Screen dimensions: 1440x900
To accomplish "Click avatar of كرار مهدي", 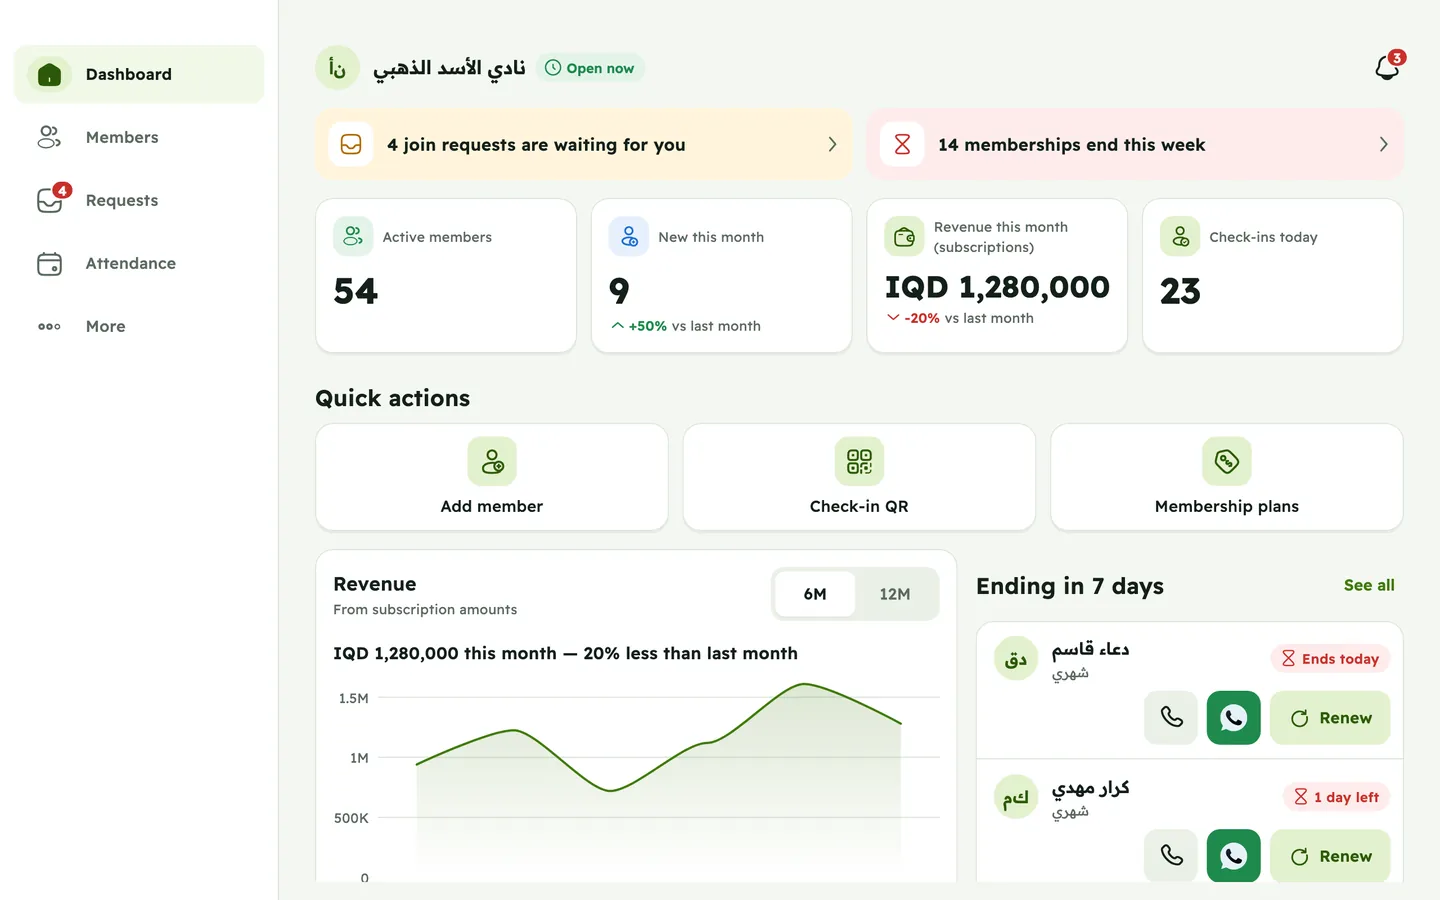I will click(1016, 797).
